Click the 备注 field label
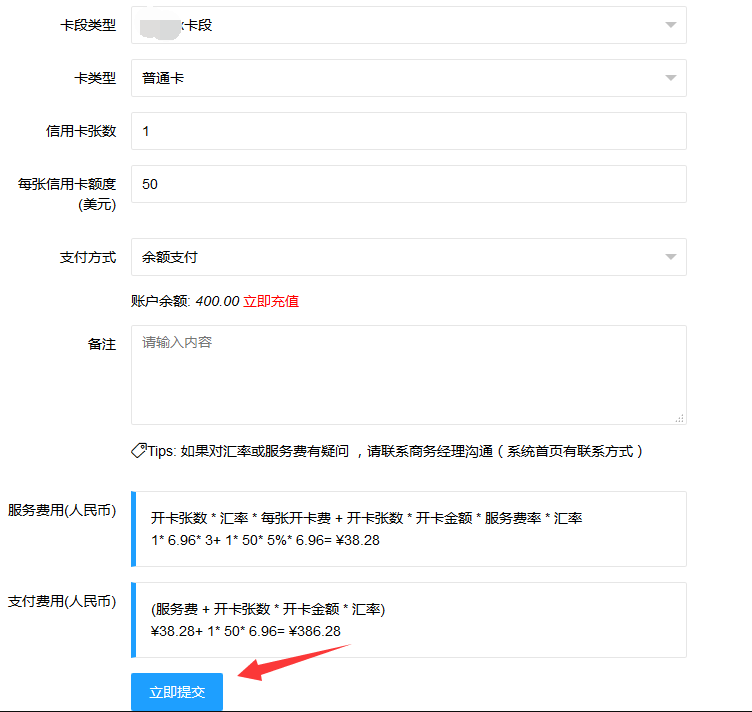 coord(102,344)
